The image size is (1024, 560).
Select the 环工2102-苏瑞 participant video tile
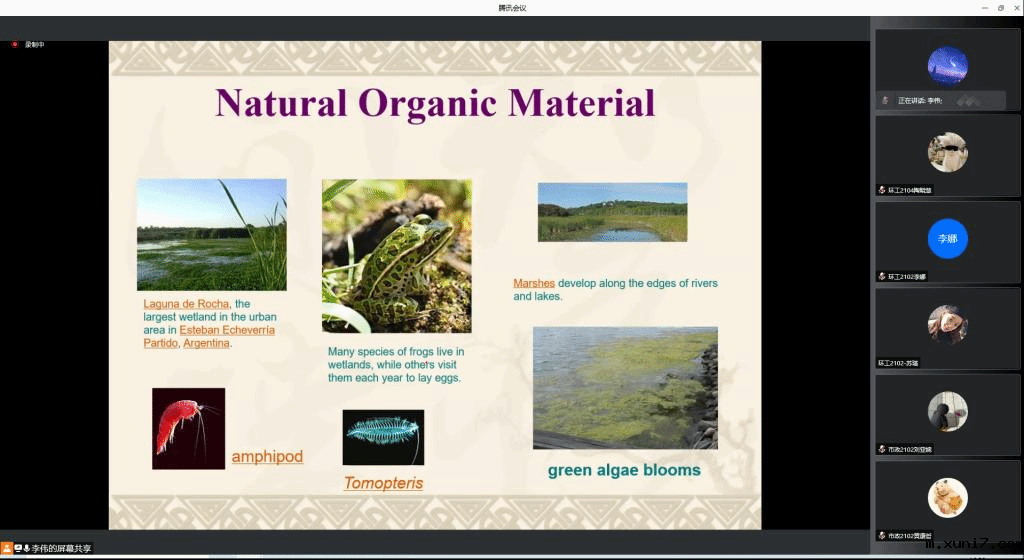pos(947,325)
